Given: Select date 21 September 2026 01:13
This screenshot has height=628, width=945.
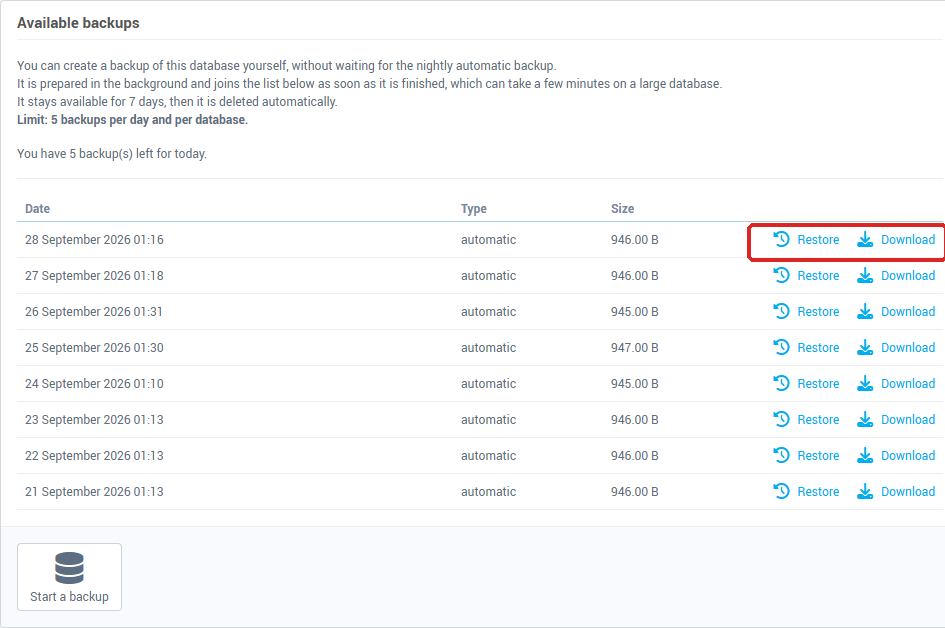Looking at the screenshot, I should click(x=94, y=492).
